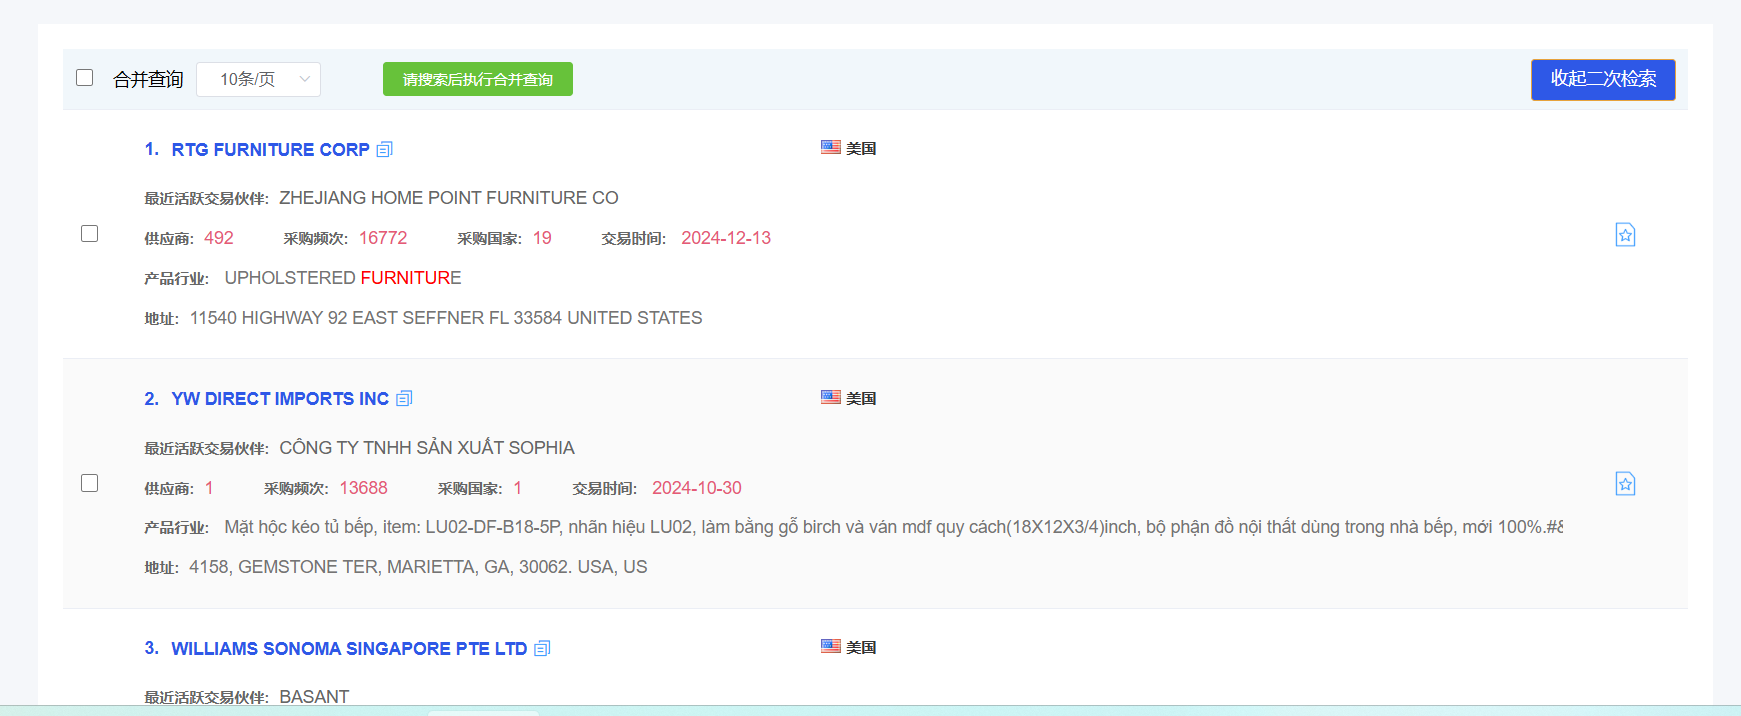
Task: Collapse secondary search via 收起二次检索
Action: (1603, 79)
